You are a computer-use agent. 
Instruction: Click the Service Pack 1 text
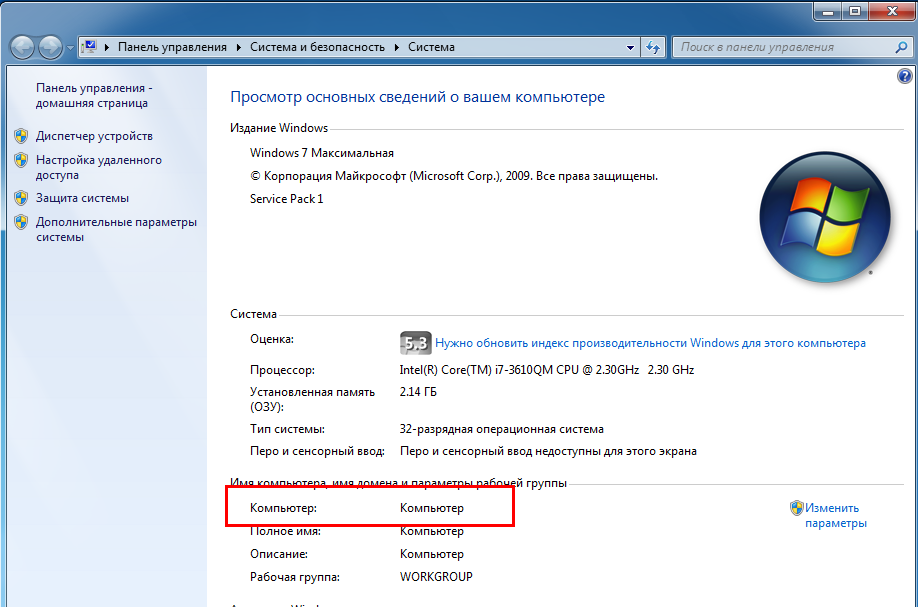(x=286, y=199)
